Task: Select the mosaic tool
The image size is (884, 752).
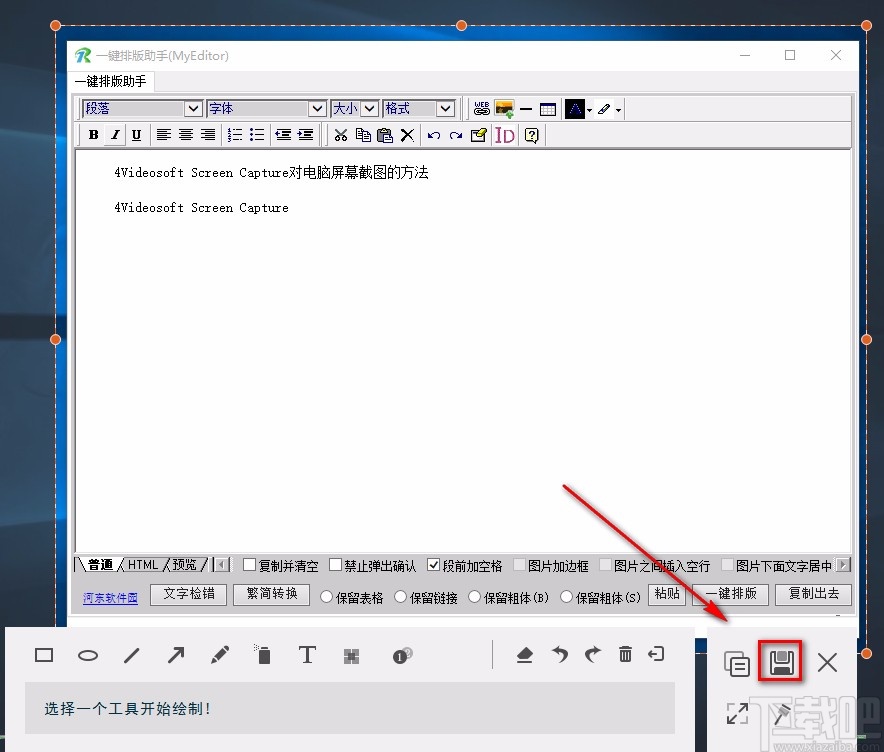Action: [352, 655]
